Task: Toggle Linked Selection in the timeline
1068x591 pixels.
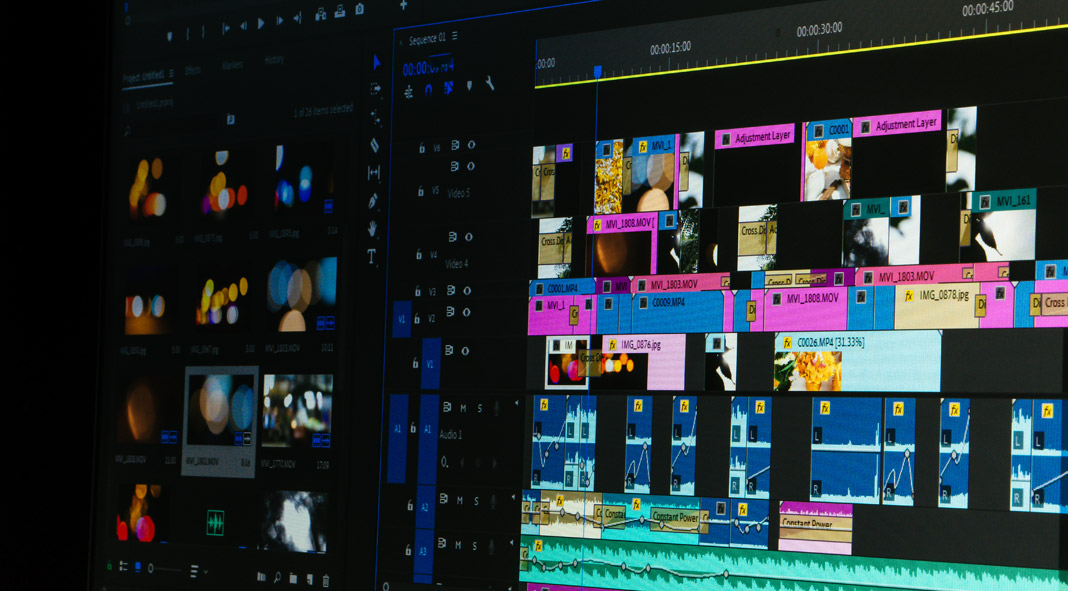Action: [x=449, y=87]
